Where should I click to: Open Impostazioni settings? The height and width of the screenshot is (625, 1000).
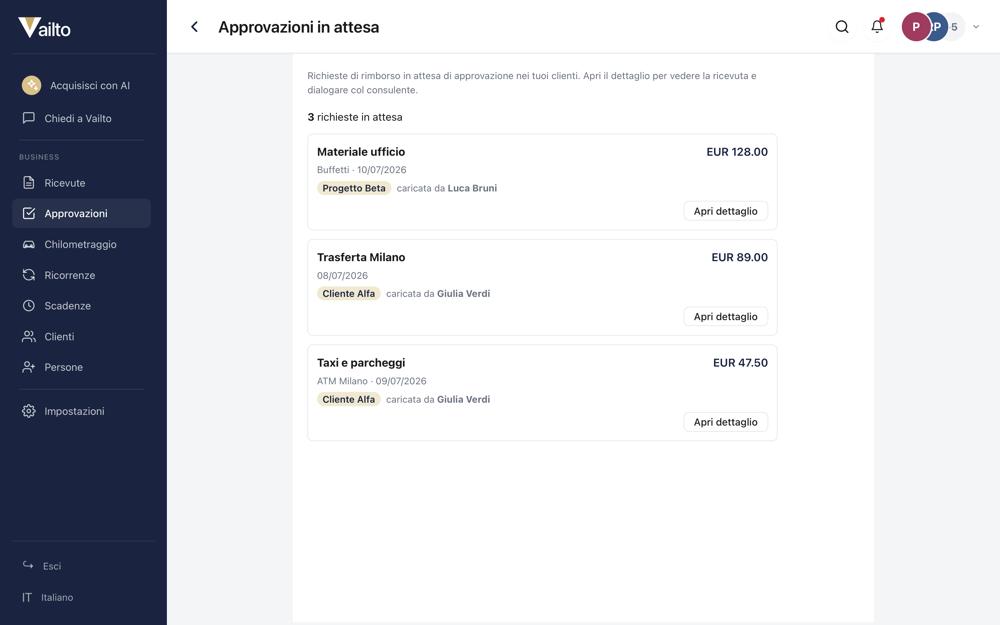click(x=82, y=411)
